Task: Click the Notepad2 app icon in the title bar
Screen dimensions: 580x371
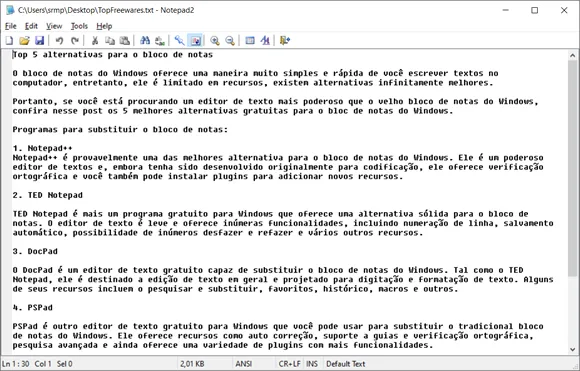Action: tap(10, 10)
